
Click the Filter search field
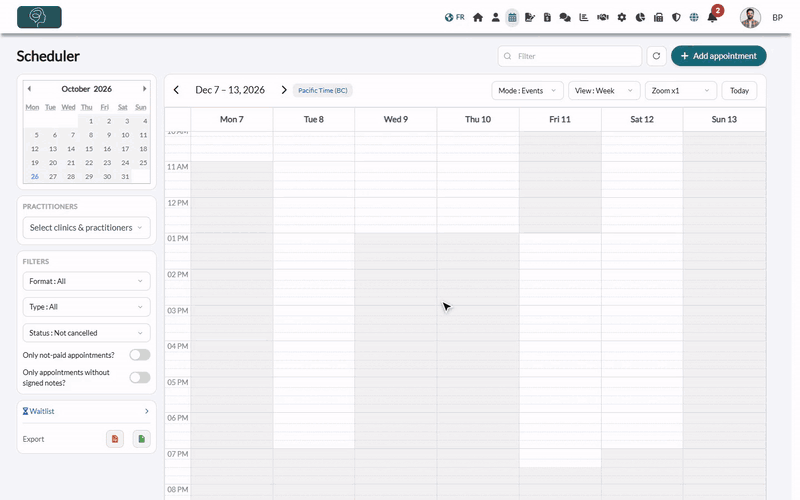pyautogui.click(x=569, y=56)
